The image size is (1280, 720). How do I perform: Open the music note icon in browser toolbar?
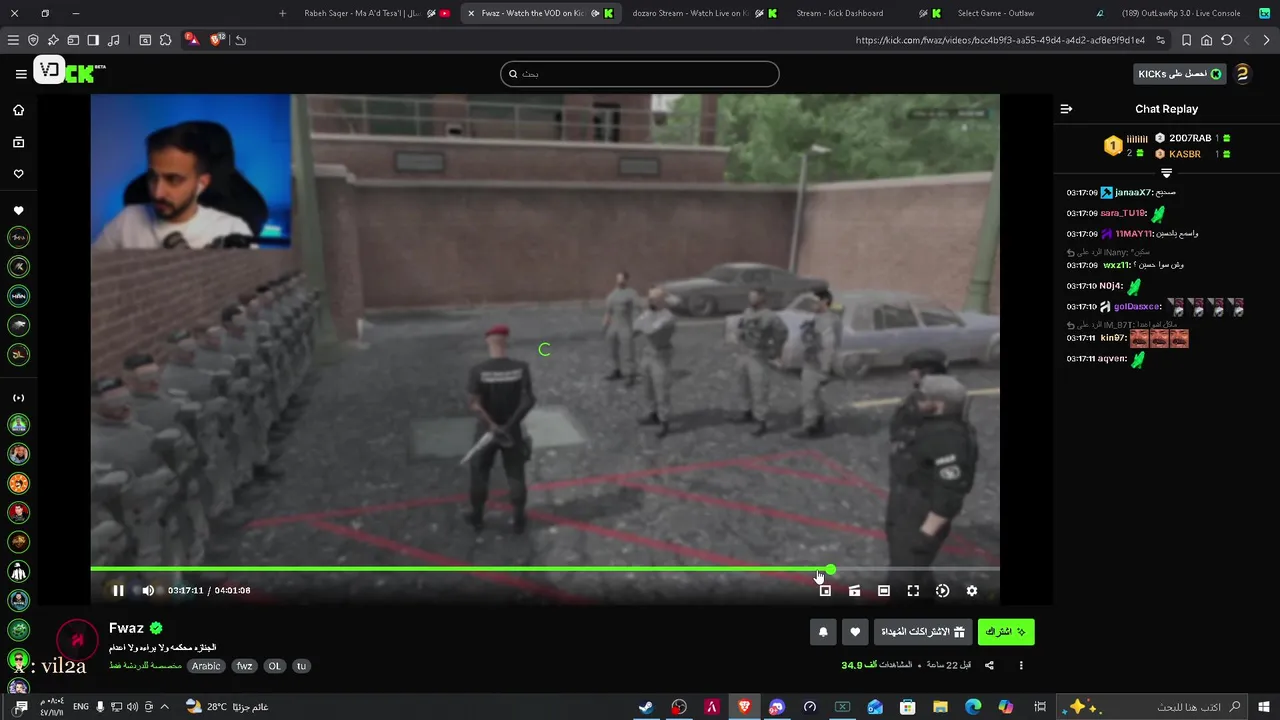[113, 40]
